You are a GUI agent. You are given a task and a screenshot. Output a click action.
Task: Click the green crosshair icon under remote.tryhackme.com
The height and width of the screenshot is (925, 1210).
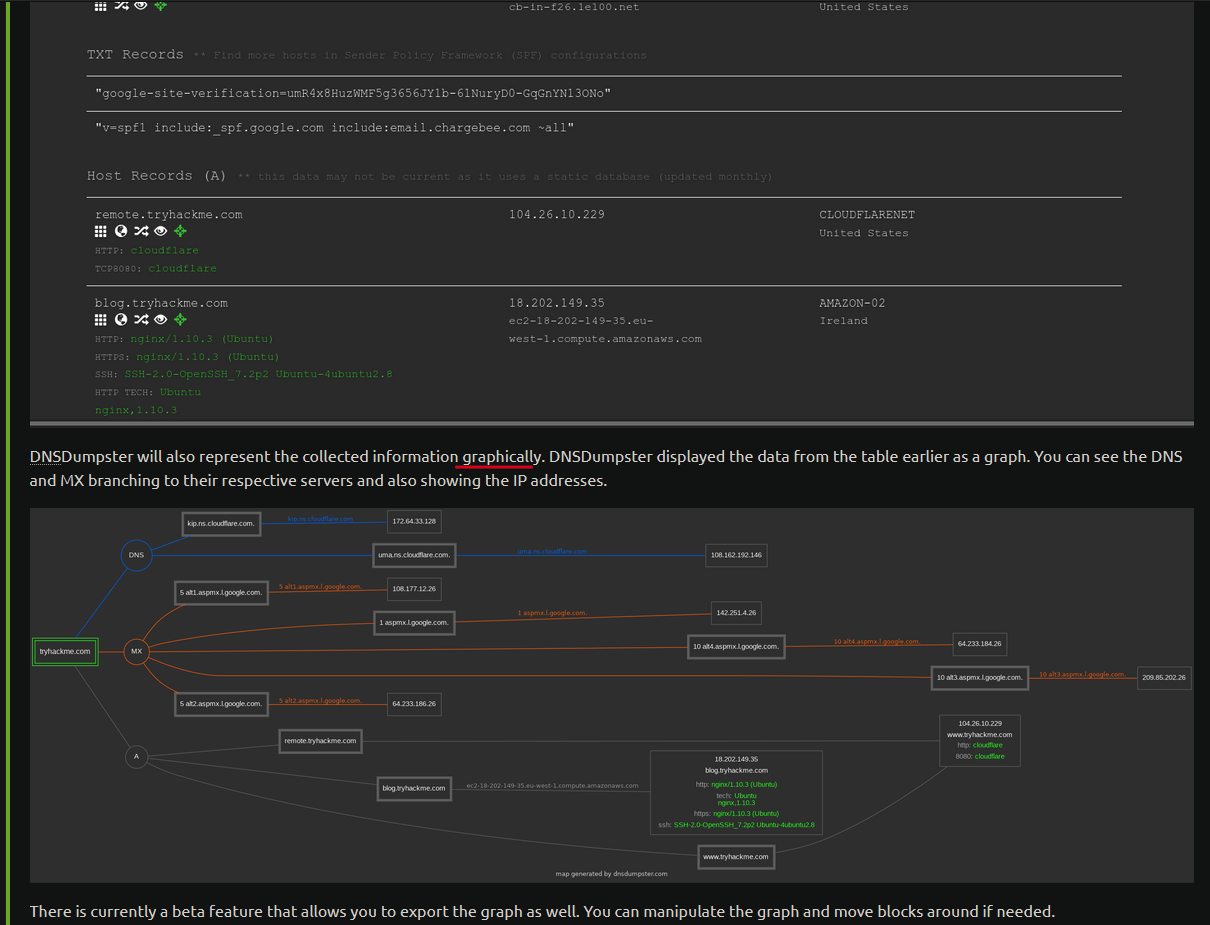180,231
